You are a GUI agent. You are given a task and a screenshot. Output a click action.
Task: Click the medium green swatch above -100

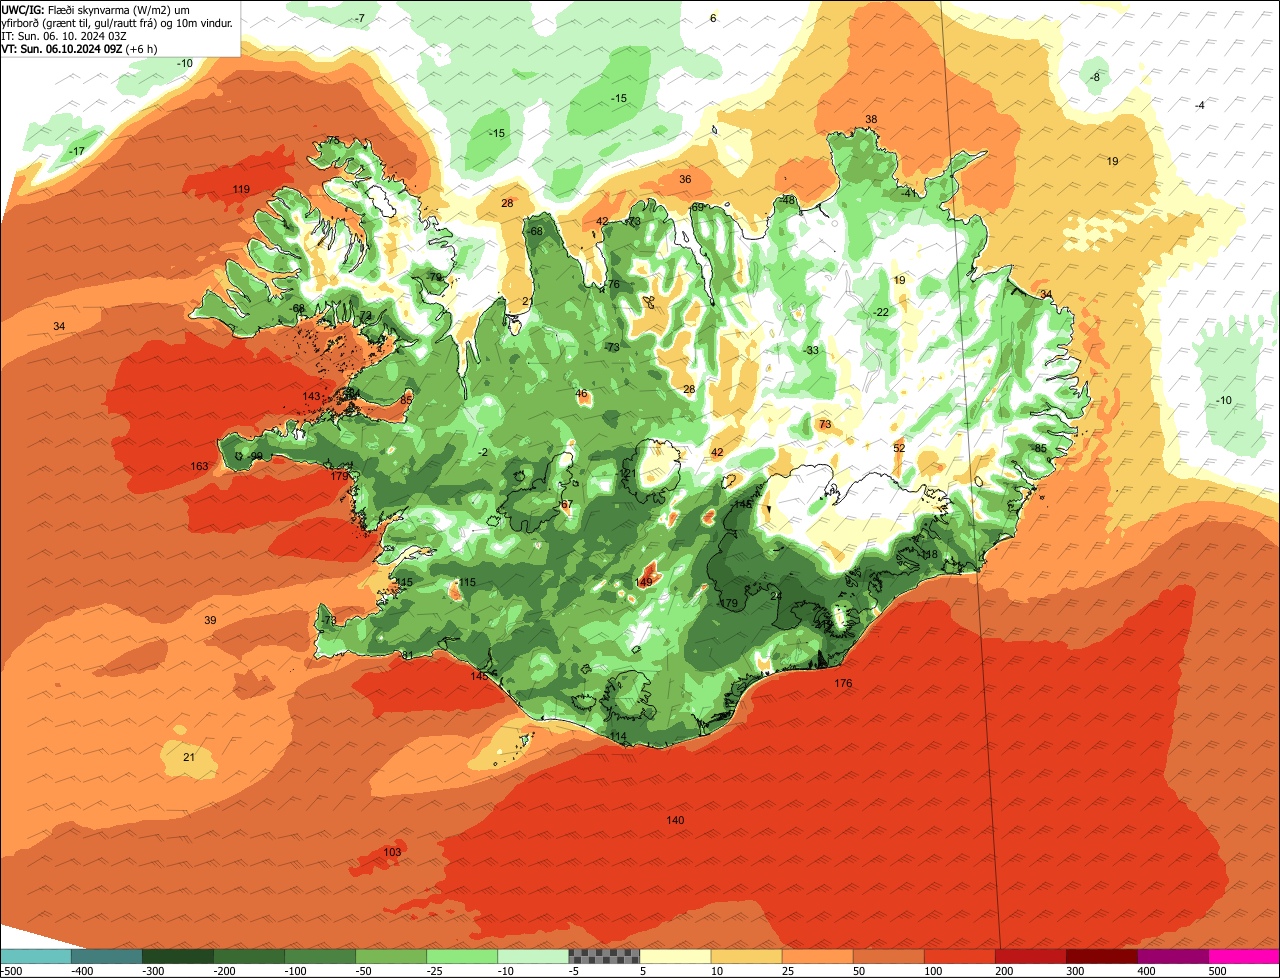[x=320, y=956]
